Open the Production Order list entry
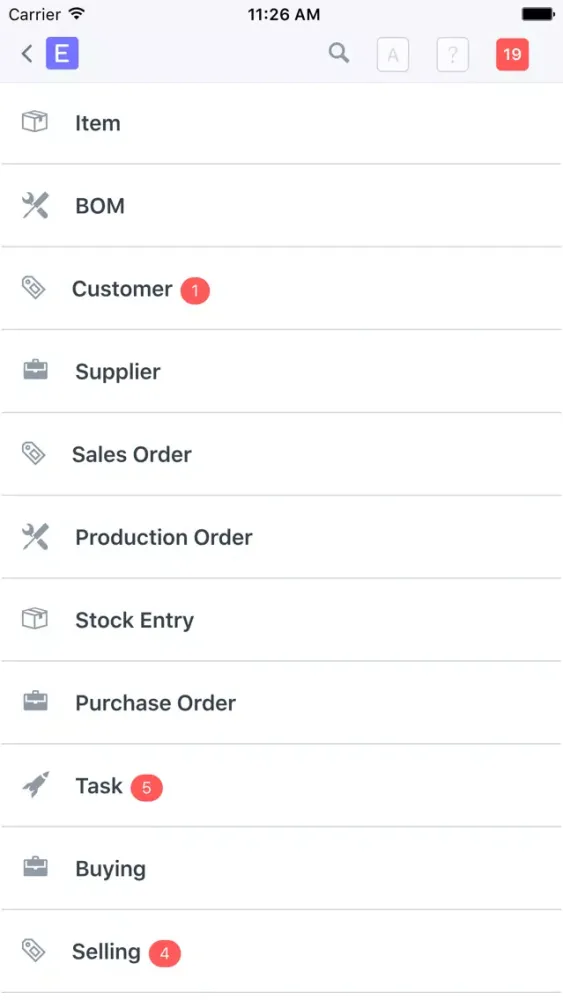This screenshot has height=1000, width=563. 281,537
